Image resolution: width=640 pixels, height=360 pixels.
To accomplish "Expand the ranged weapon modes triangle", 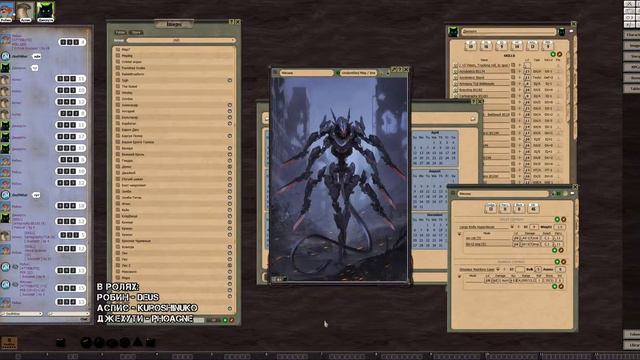I will click(x=460, y=277).
